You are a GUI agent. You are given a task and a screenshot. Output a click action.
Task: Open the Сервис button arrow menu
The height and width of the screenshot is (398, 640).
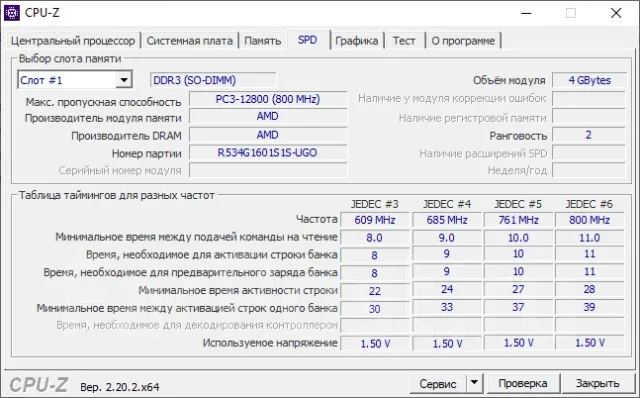point(474,383)
